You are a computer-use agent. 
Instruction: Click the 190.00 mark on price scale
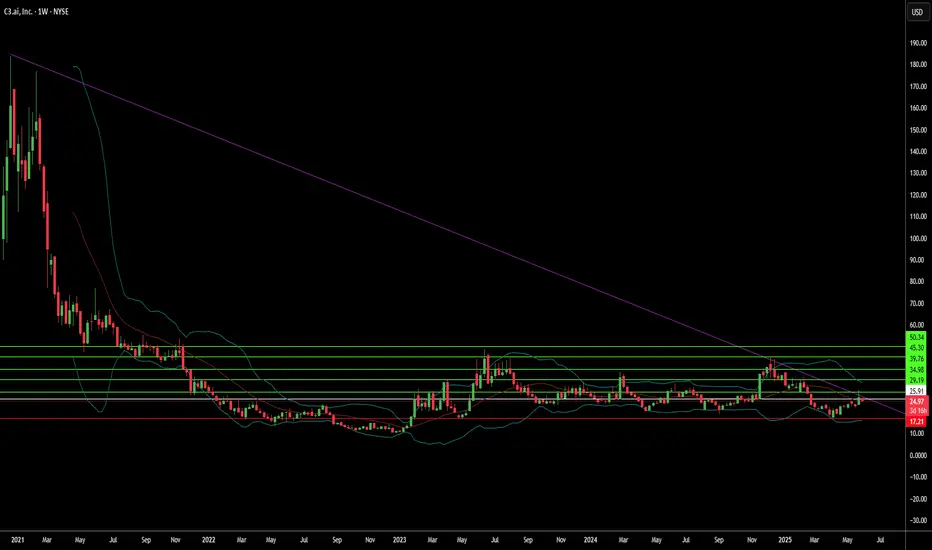click(x=918, y=43)
